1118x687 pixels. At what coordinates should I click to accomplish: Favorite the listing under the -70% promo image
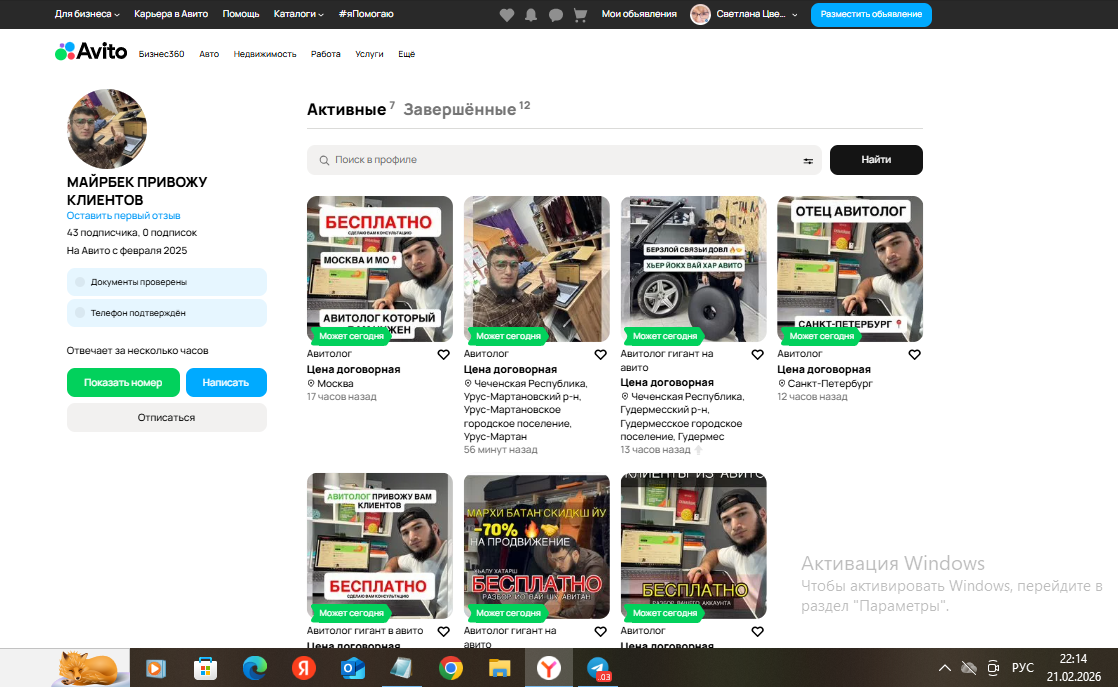600,631
